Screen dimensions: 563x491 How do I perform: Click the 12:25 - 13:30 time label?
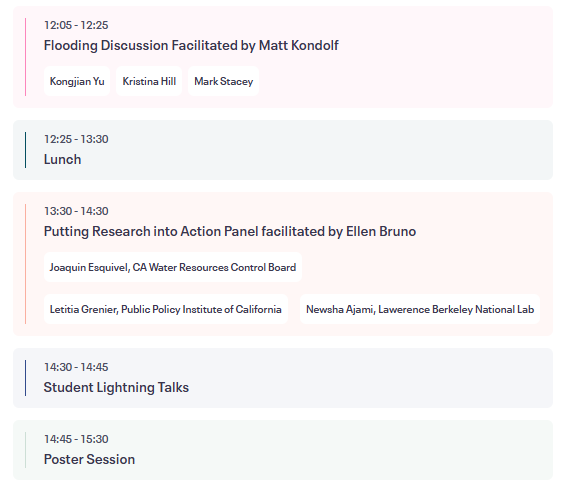coord(76,139)
